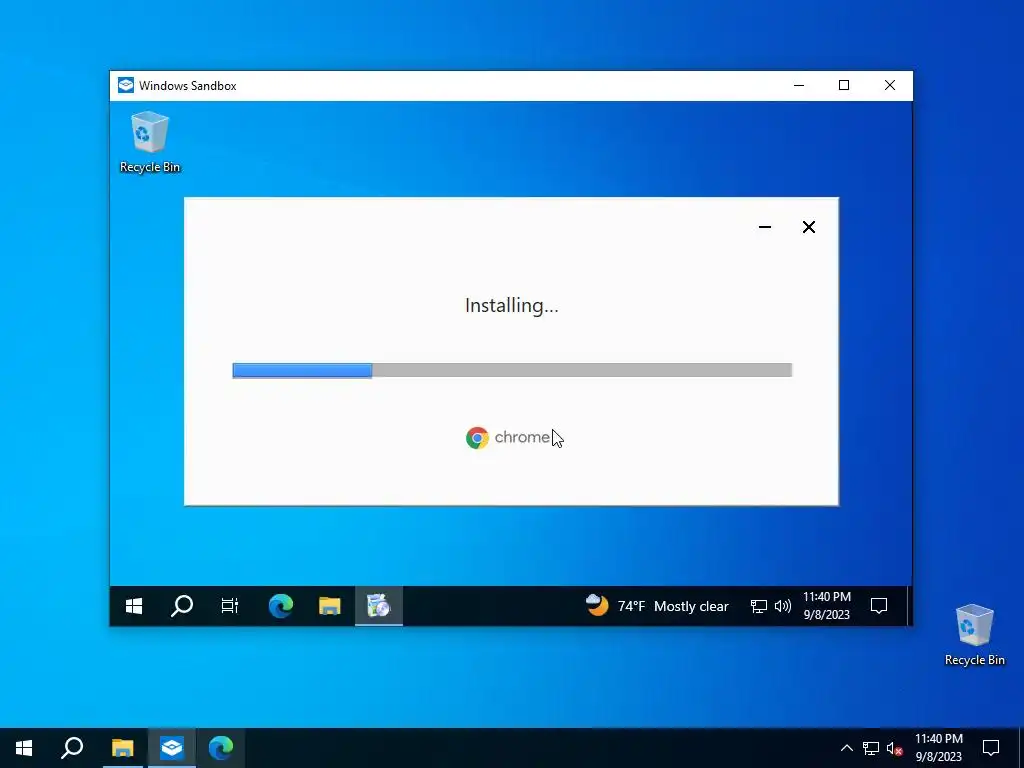Screen dimensions: 1024x768
Task: Open the Sandbox clock showing 11:40 PM
Action: pyautogui.click(x=826, y=605)
